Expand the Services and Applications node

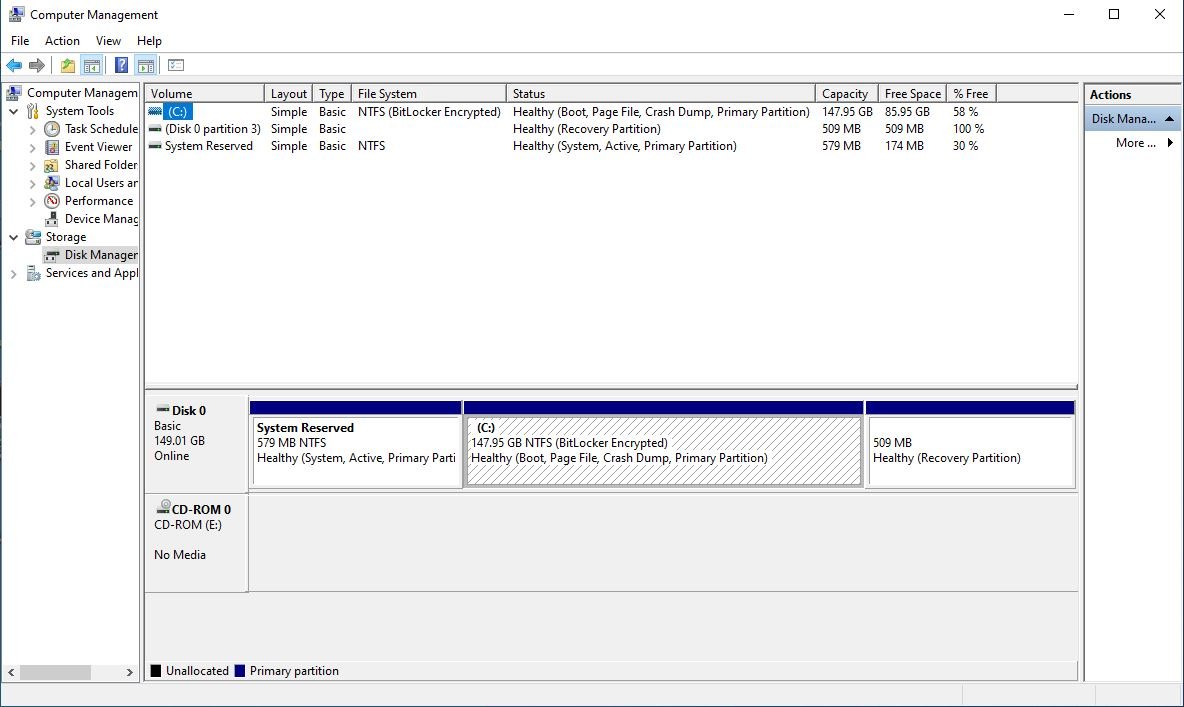[x=14, y=274]
